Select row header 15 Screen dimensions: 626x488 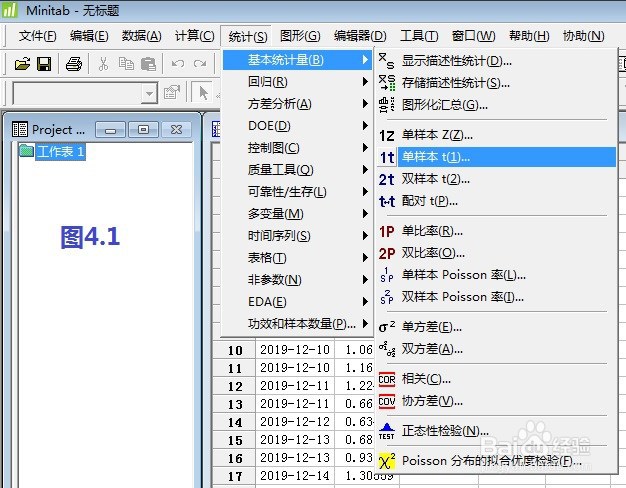[x=235, y=440]
